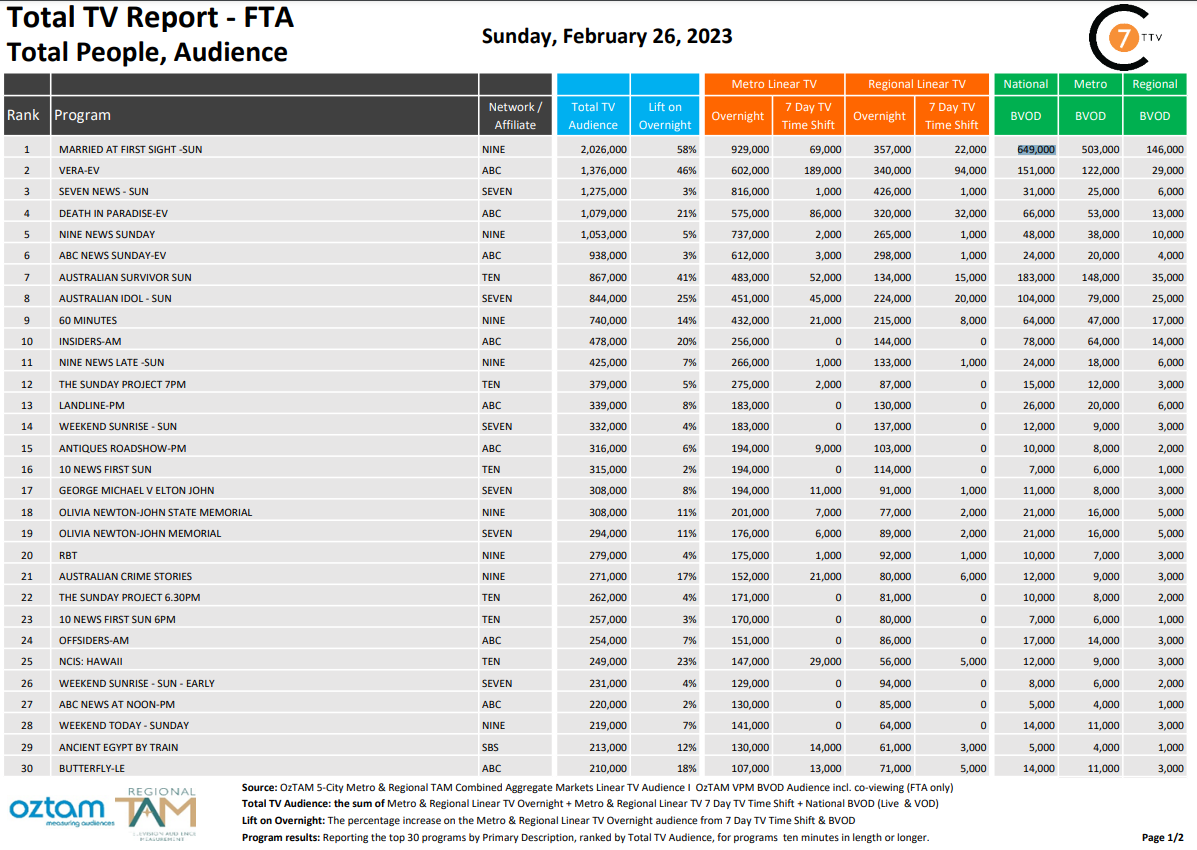The height and width of the screenshot is (850, 1197).
Task: Click the Sunday, February 26, 2023 date heading
Action: (607, 36)
